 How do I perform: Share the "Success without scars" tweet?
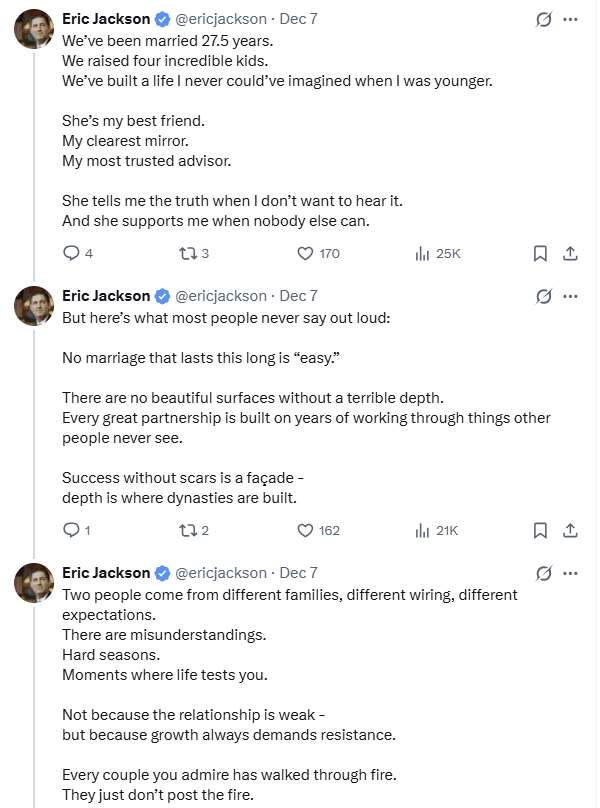570,530
